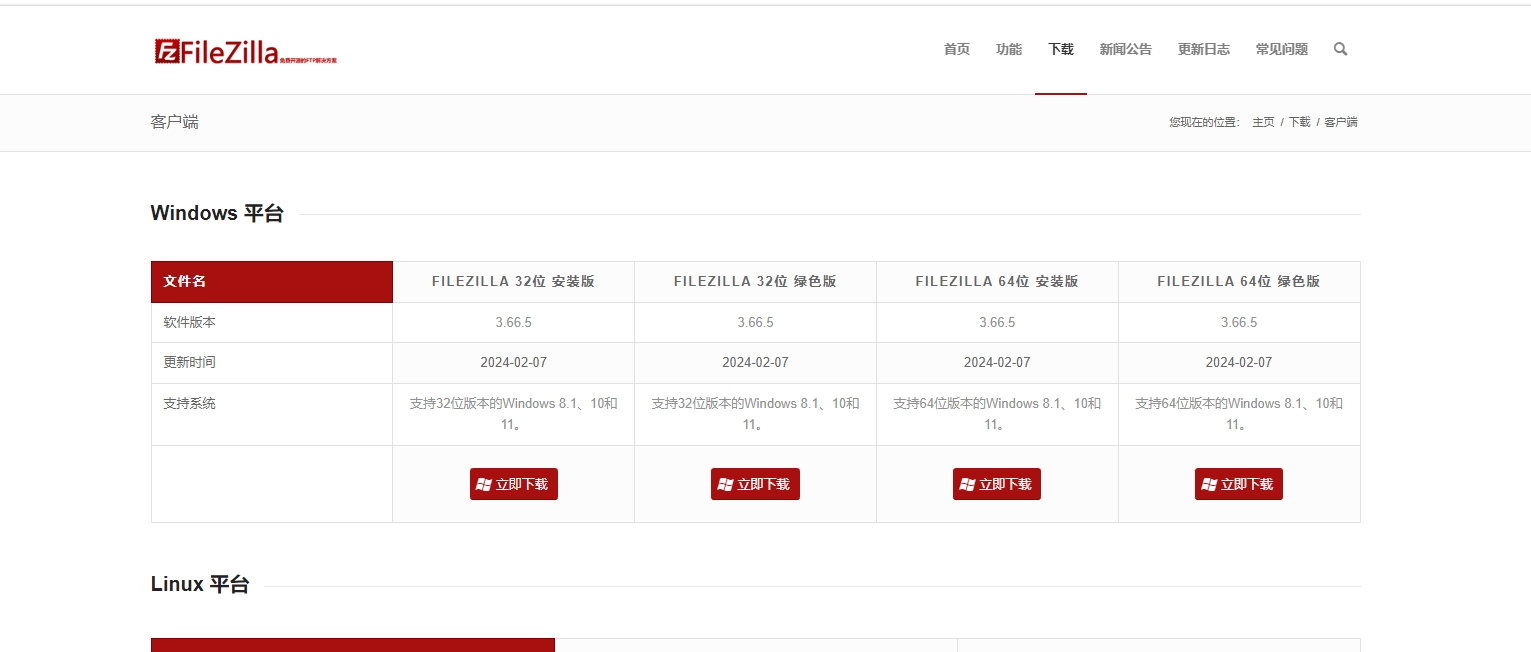Click date 2024-02-07 under 64位 安装版
This screenshot has width=1531, height=652.
click(x=997, y=363)
